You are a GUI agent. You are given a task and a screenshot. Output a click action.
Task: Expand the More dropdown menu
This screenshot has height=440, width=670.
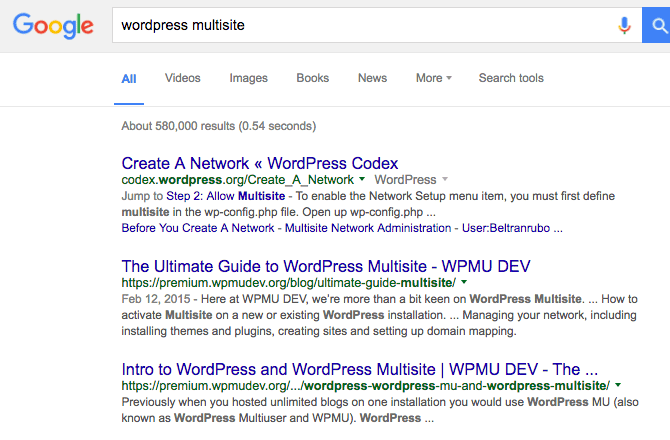pos(434,78)
